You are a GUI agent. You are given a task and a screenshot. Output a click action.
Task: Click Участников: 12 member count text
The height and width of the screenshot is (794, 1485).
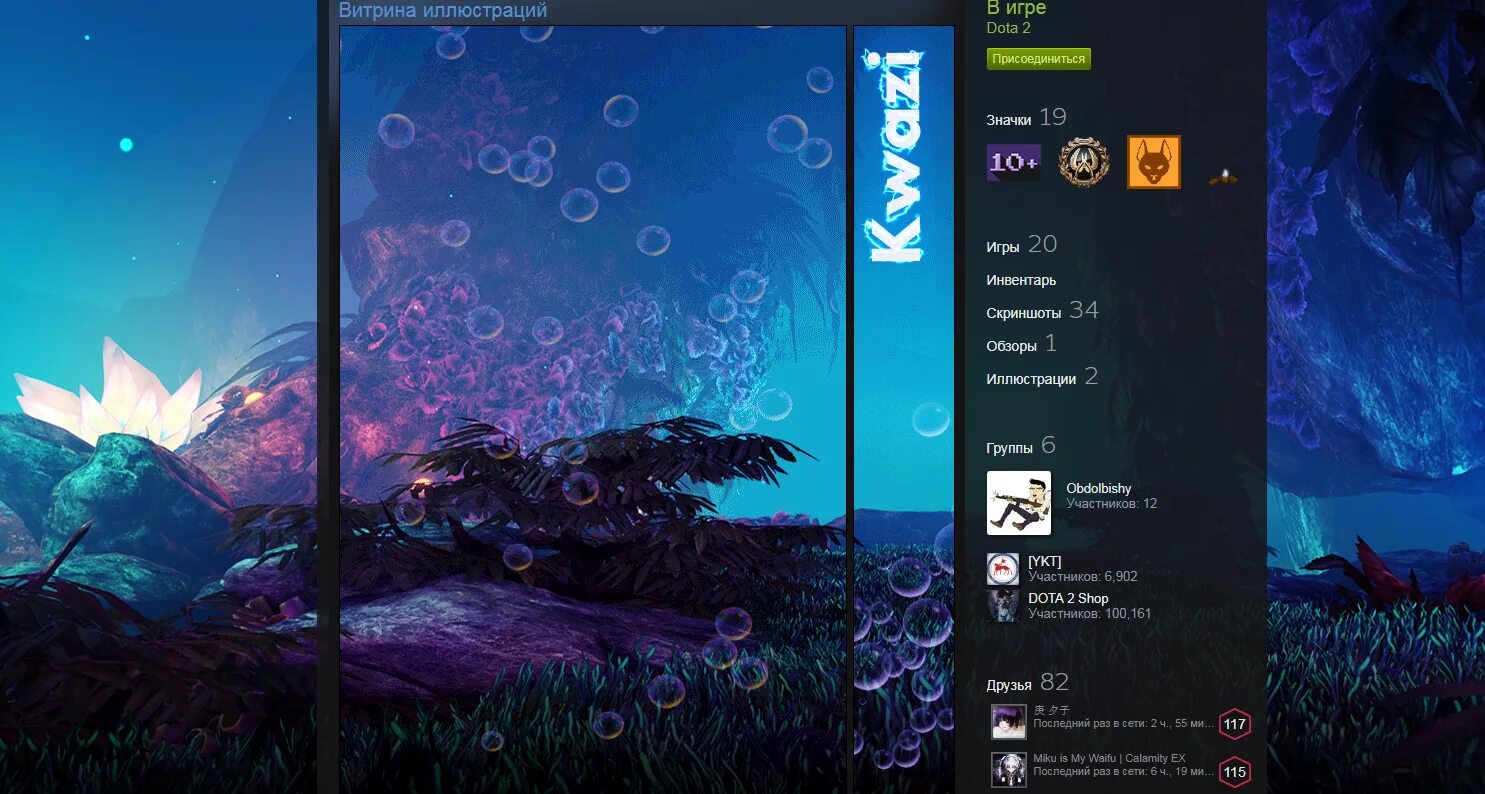[x=1112, y=504]
